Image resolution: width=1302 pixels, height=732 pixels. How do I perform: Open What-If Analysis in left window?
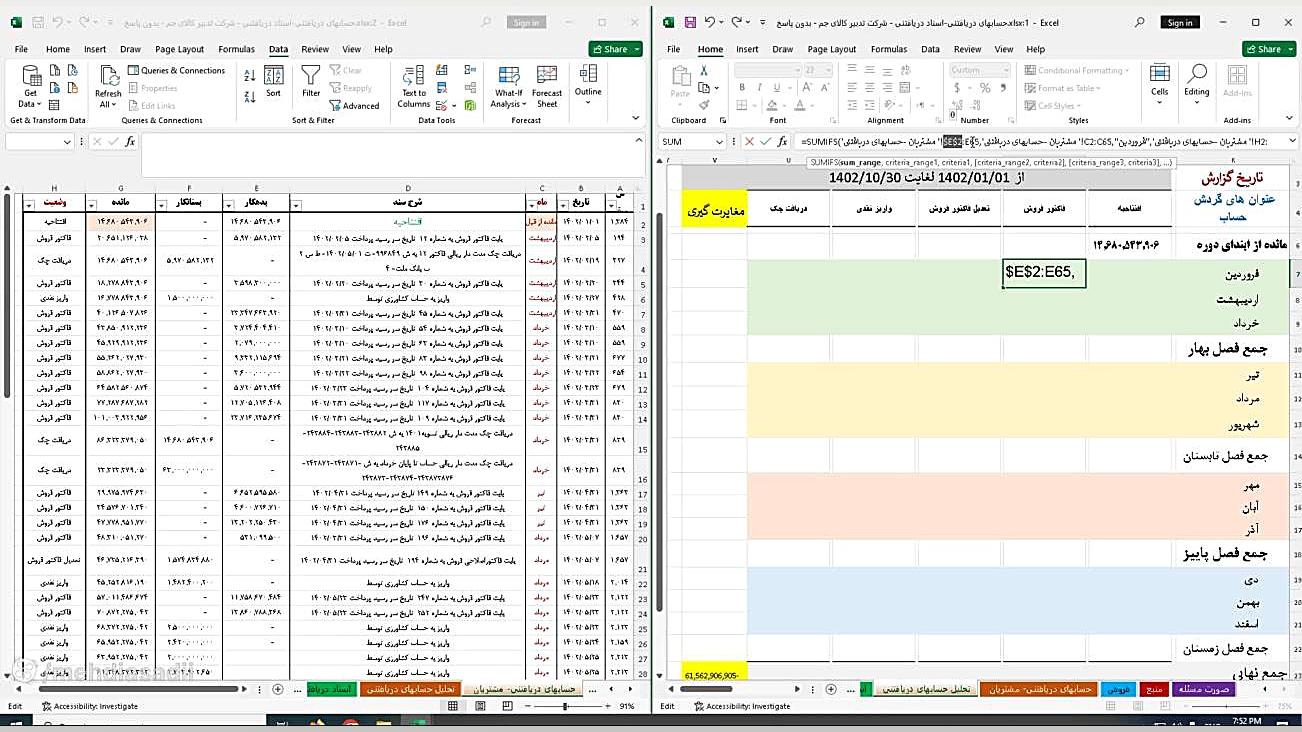point(508,87)
